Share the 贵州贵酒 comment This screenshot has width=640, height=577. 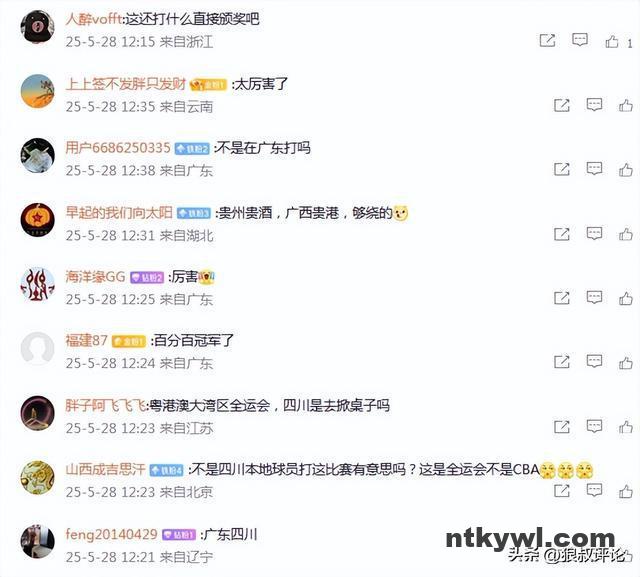point(562,234)
